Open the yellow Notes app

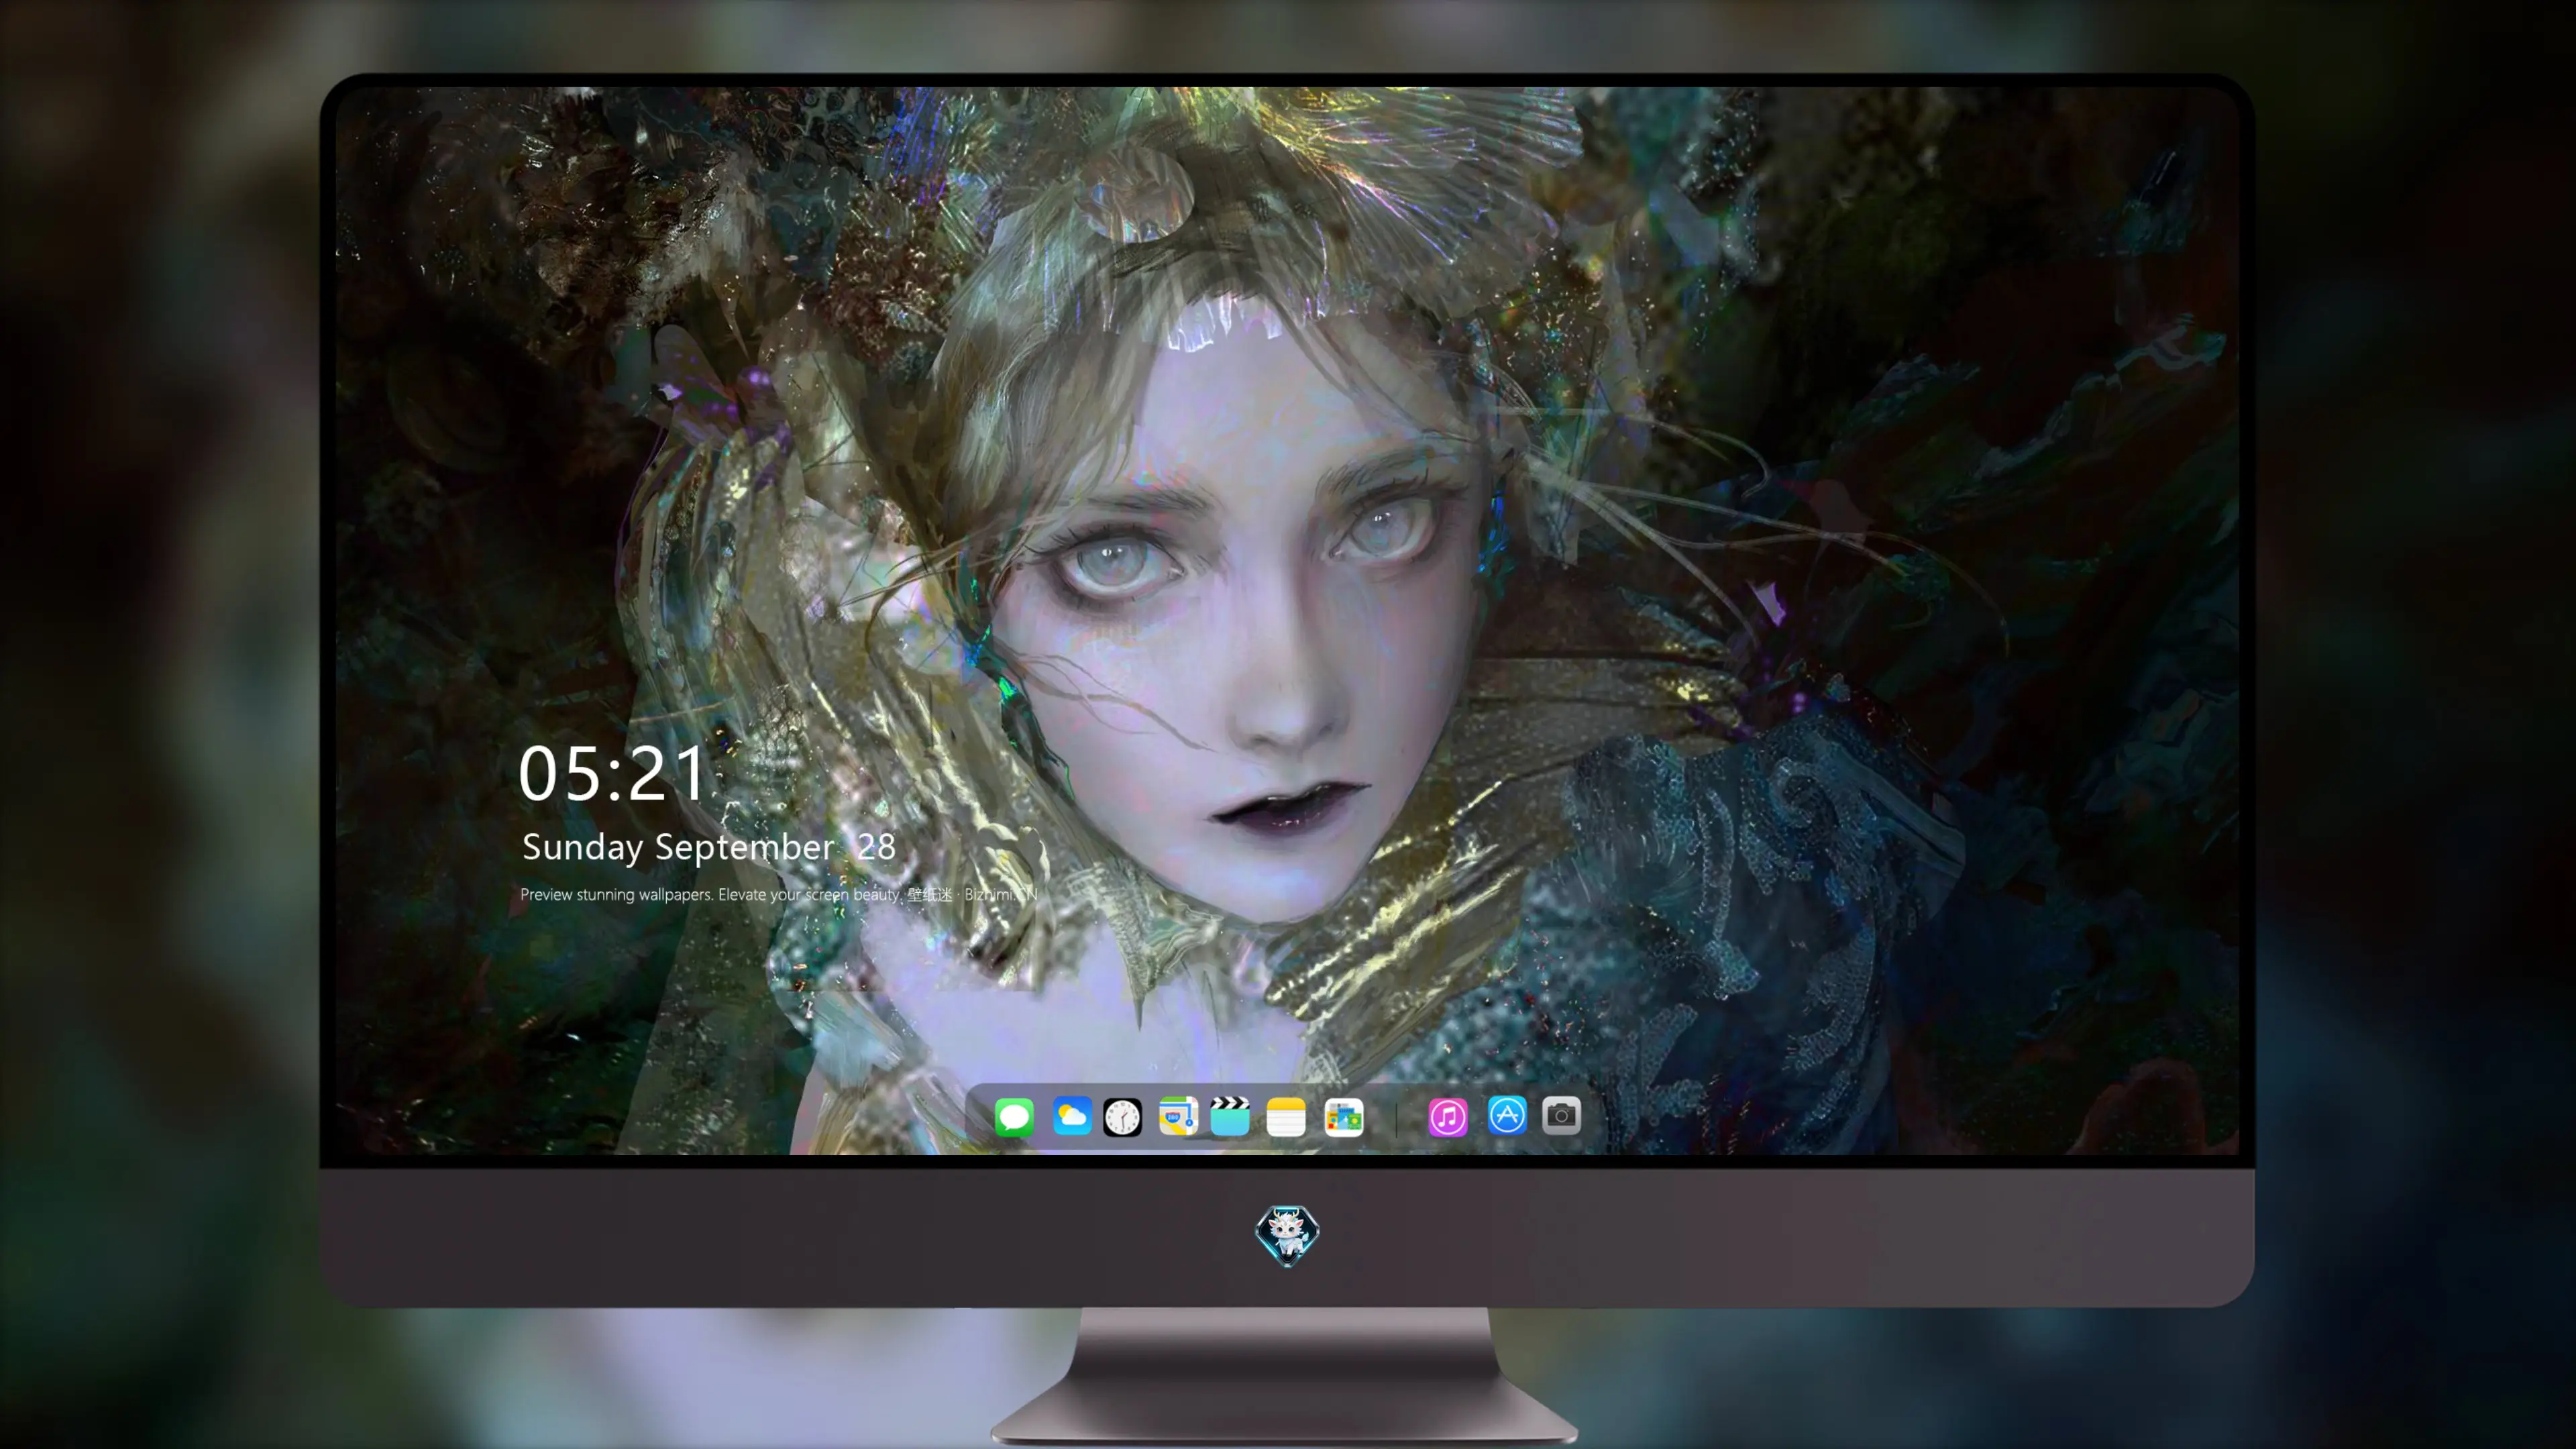tap(1286, 1116)
